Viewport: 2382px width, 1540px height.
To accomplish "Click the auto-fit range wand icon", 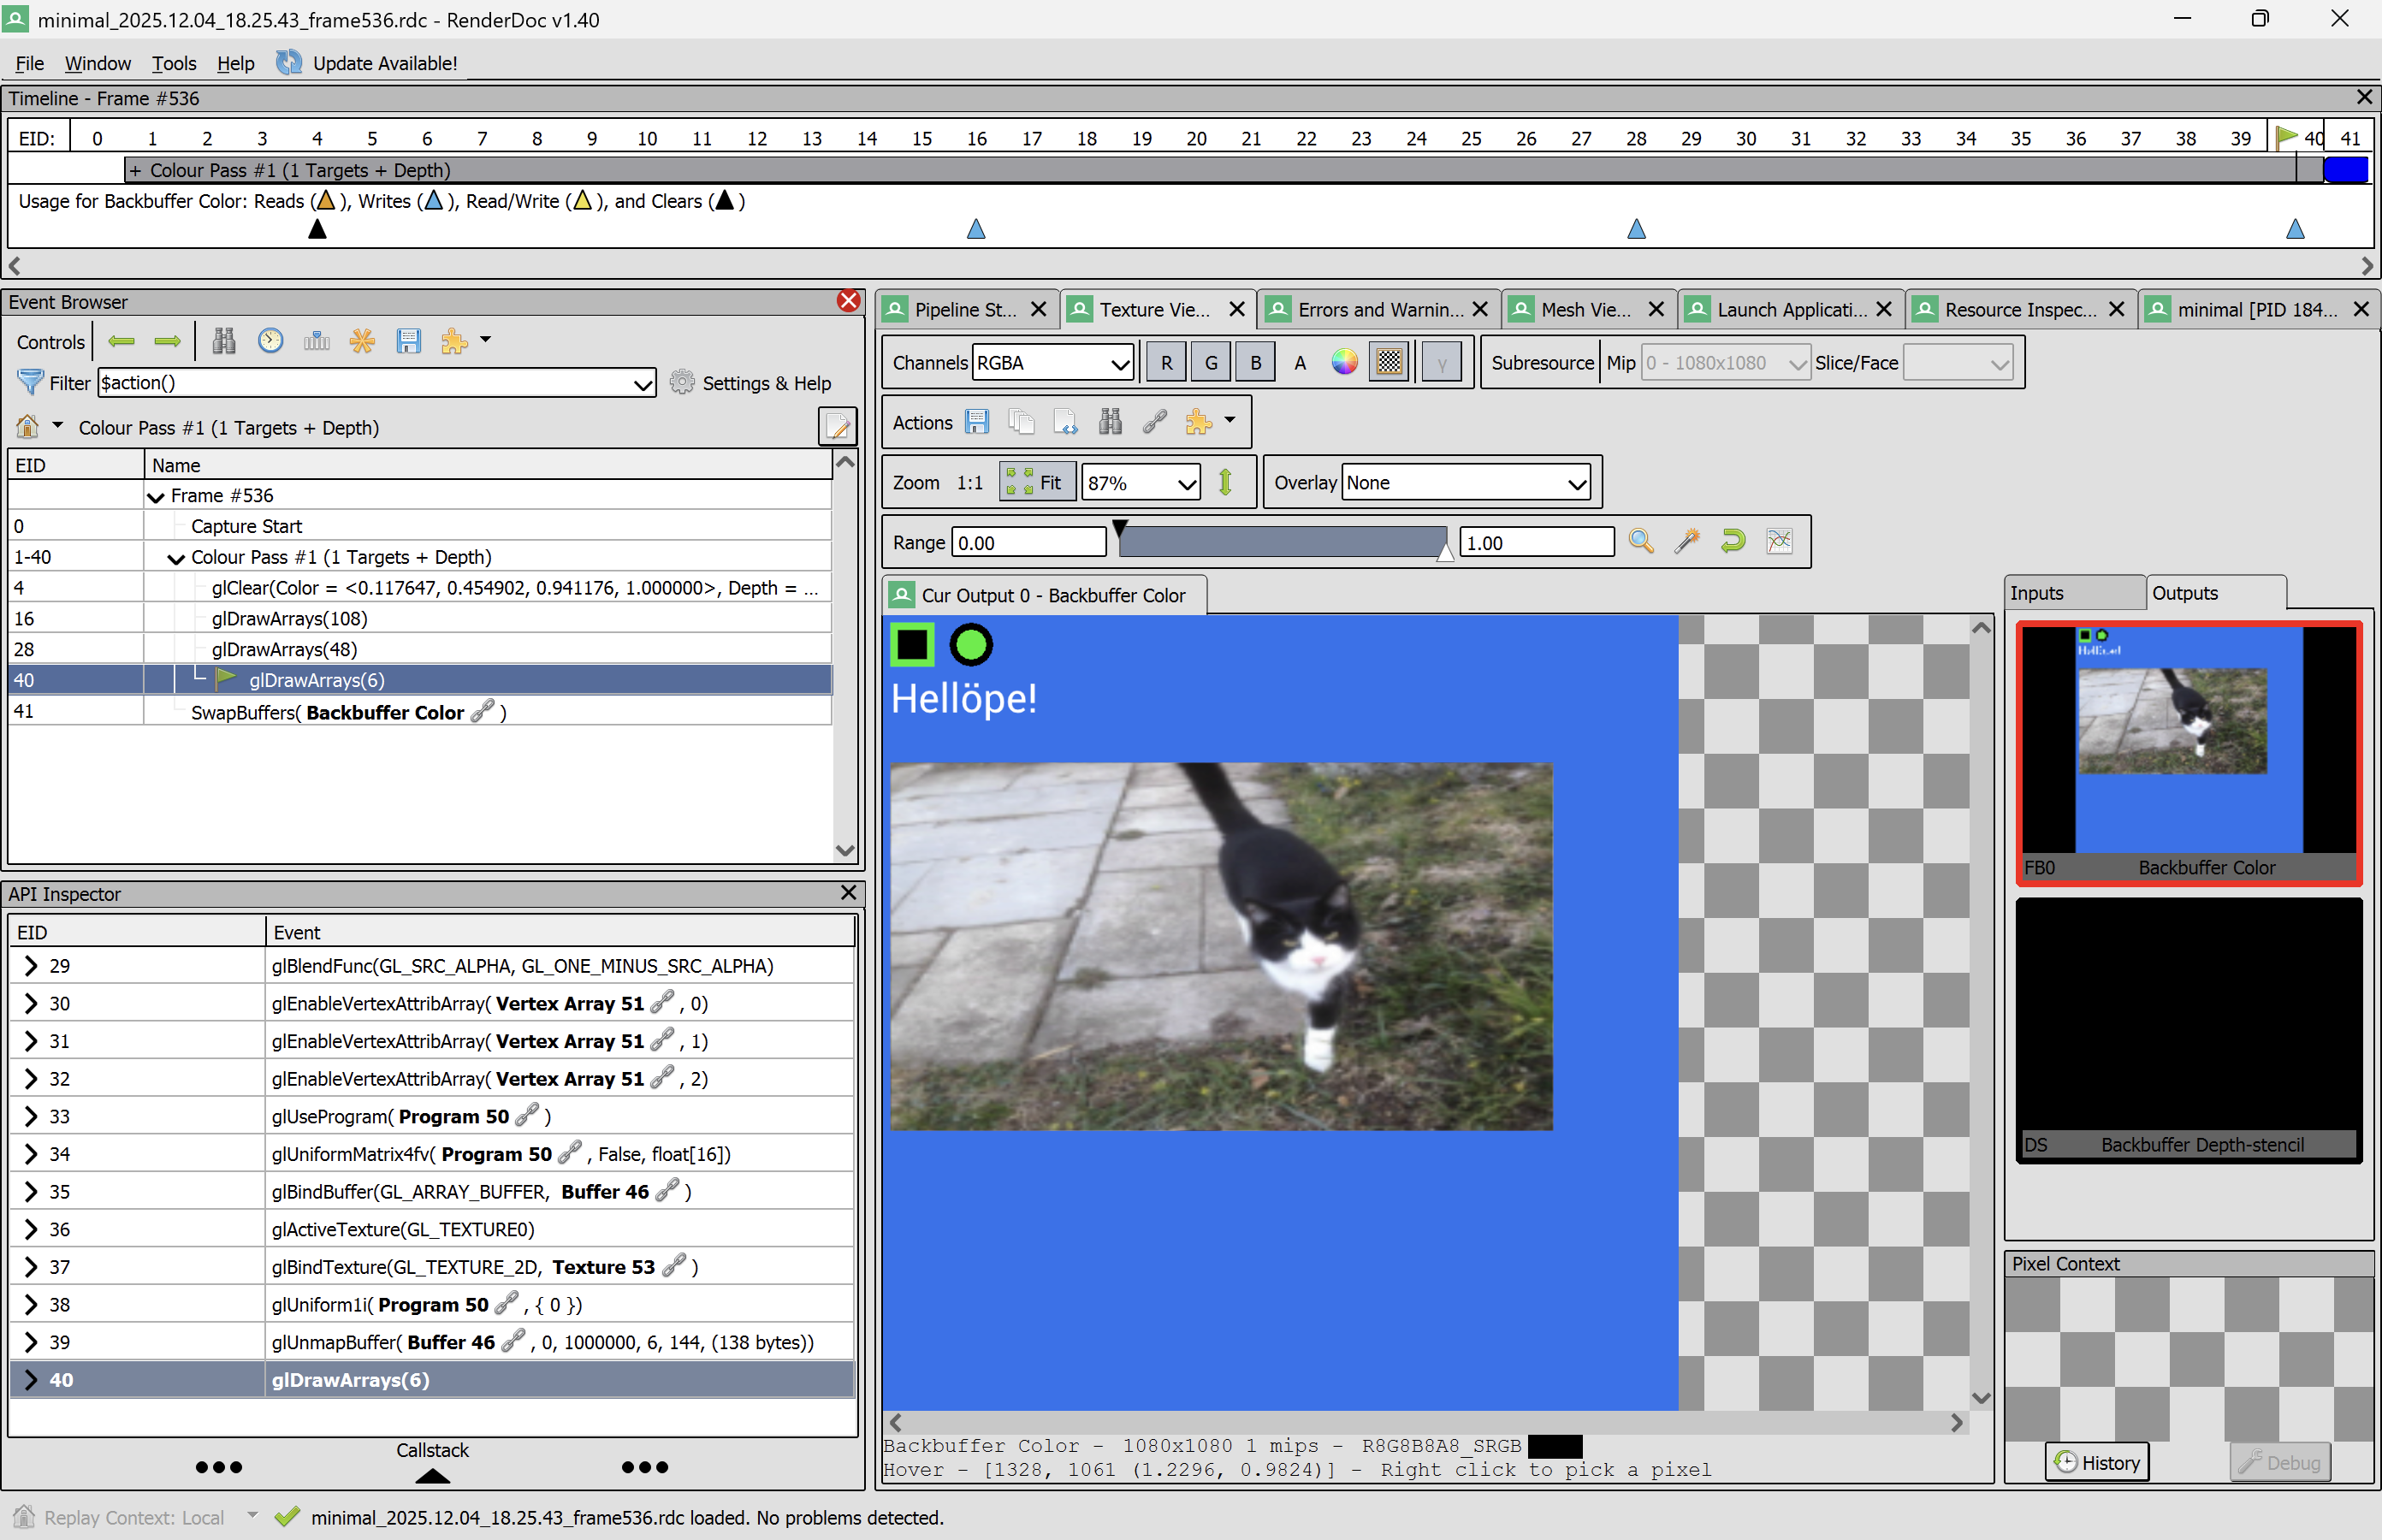I will [1687, 542].
